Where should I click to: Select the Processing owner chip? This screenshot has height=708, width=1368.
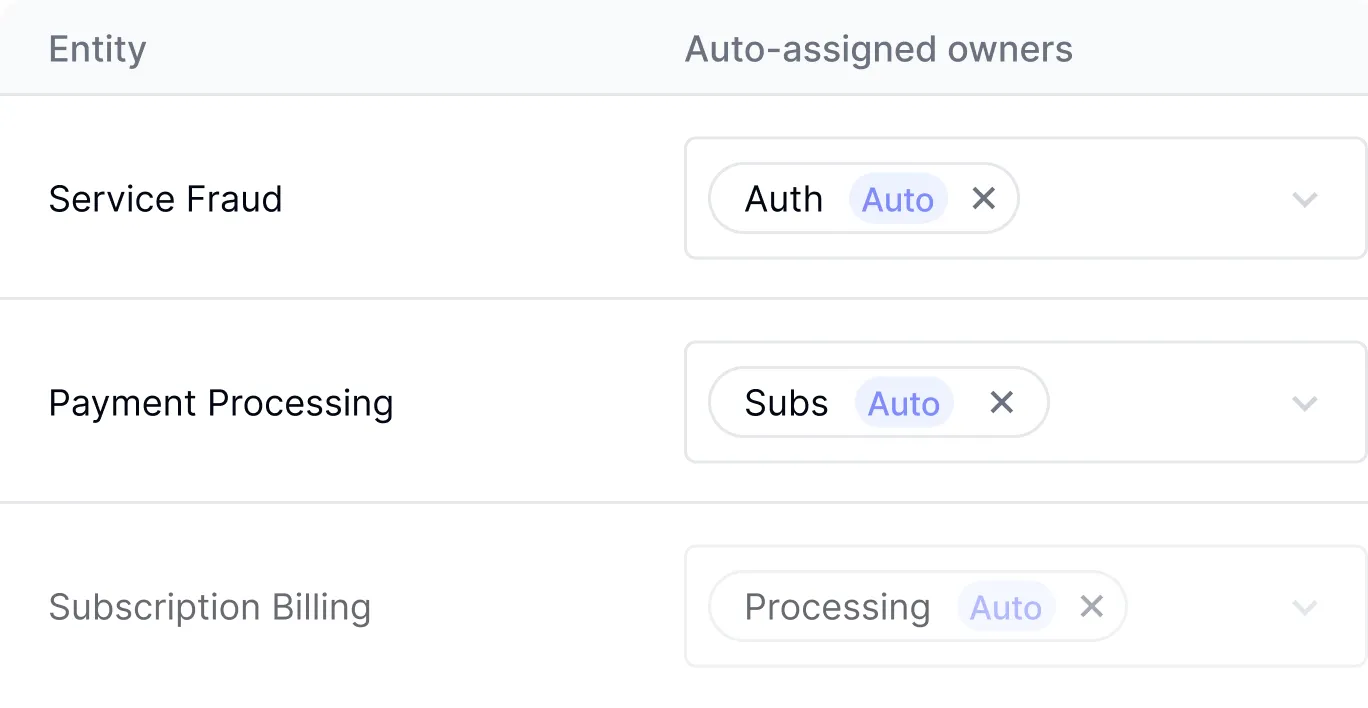836,607
